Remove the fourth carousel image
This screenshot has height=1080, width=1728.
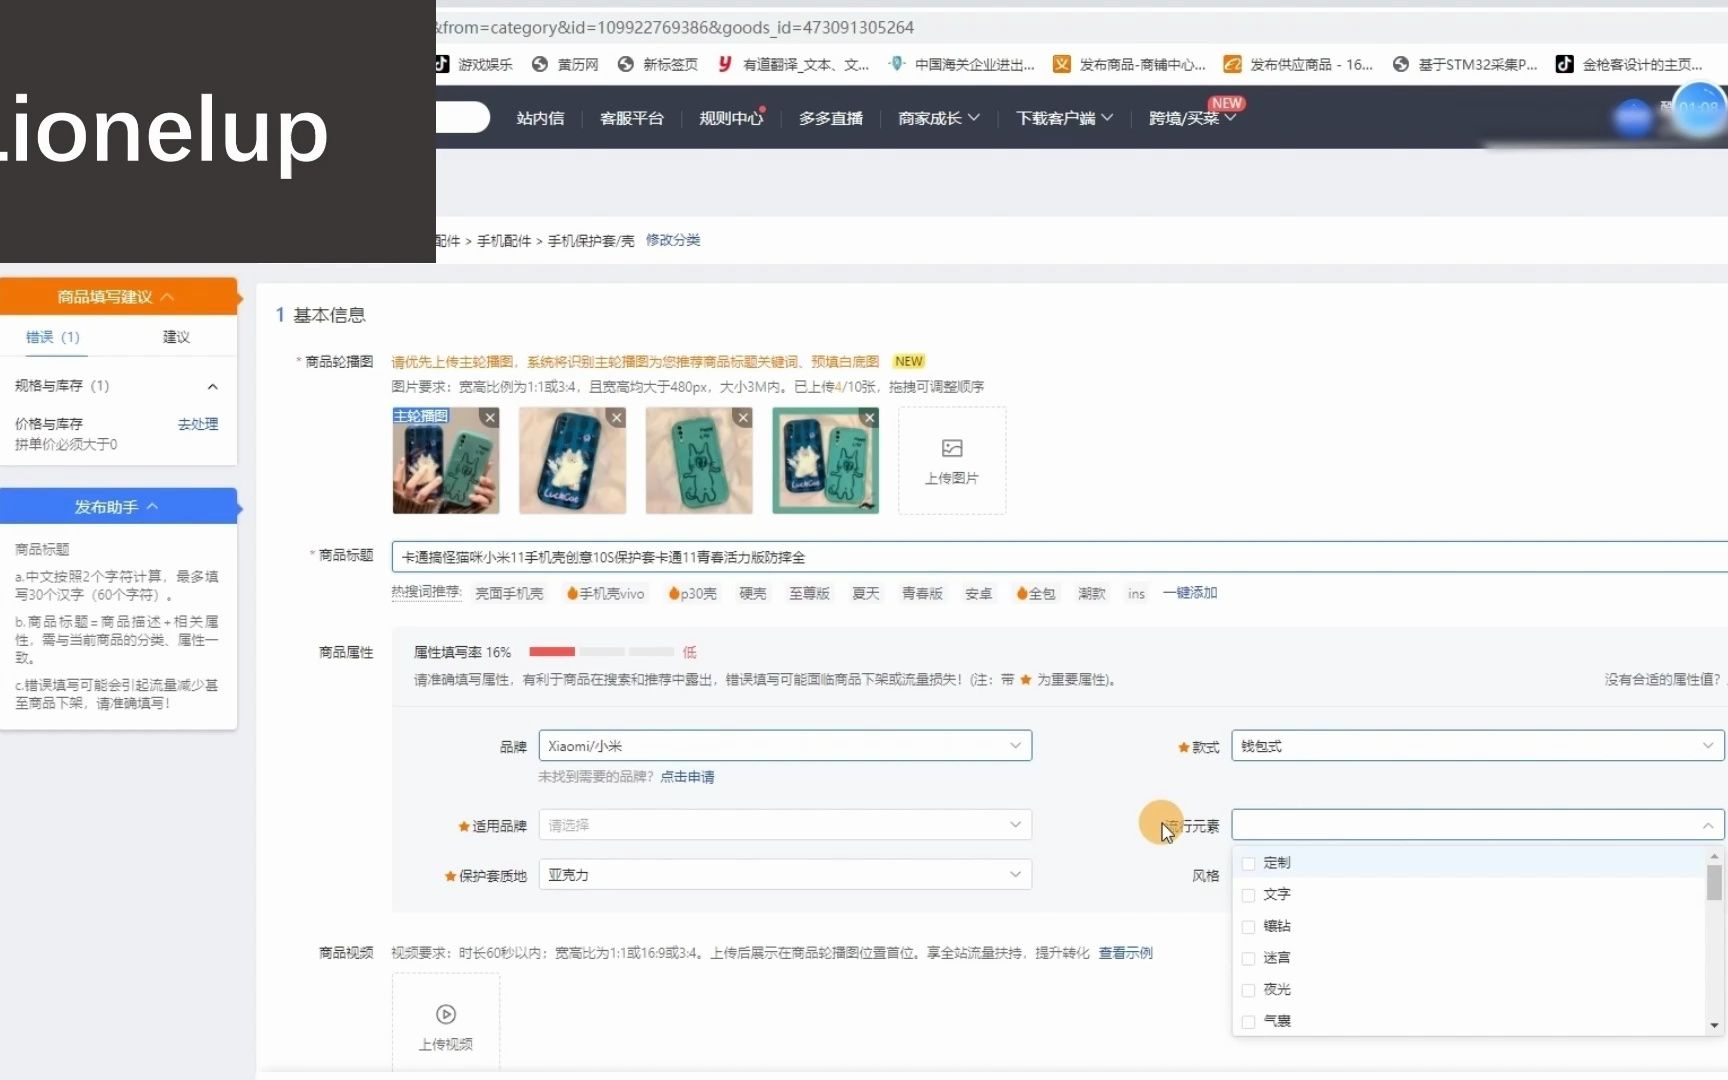tap(870, 418)
